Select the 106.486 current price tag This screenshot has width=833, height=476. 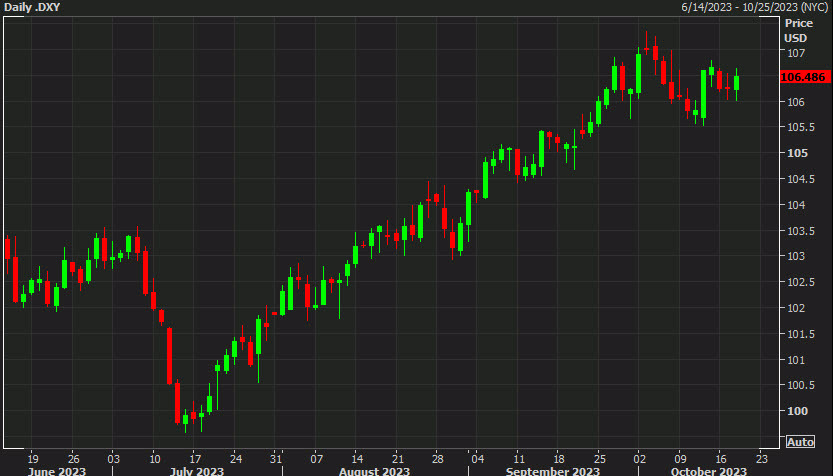[x=806, y=77]
